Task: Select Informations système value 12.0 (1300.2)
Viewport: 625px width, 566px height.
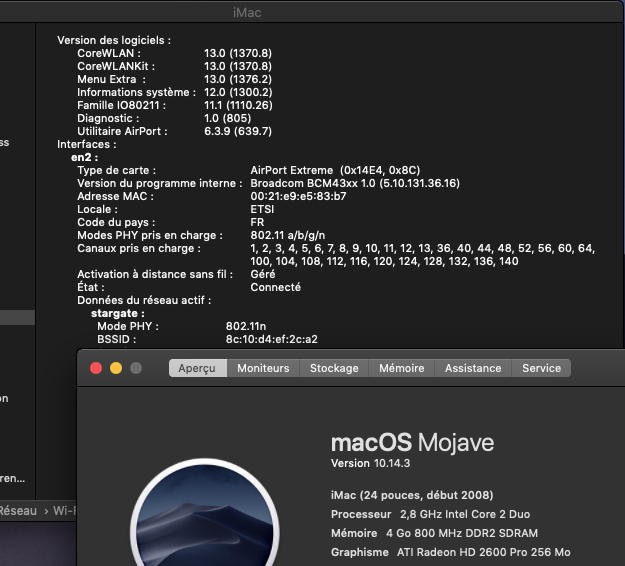Action: 238,92
